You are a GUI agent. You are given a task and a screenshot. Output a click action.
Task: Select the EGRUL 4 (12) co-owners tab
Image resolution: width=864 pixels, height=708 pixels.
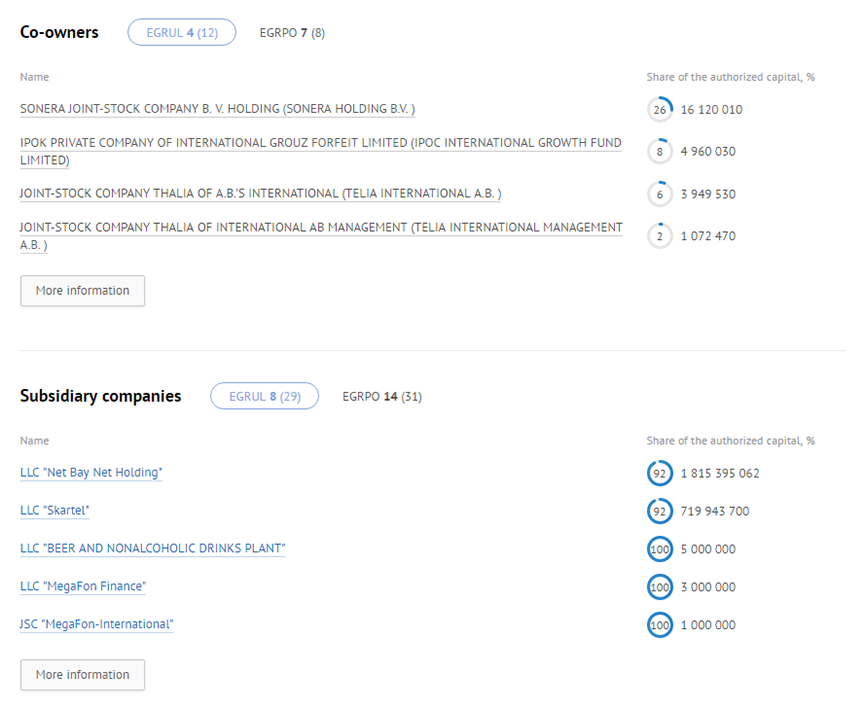click(182, 33)
